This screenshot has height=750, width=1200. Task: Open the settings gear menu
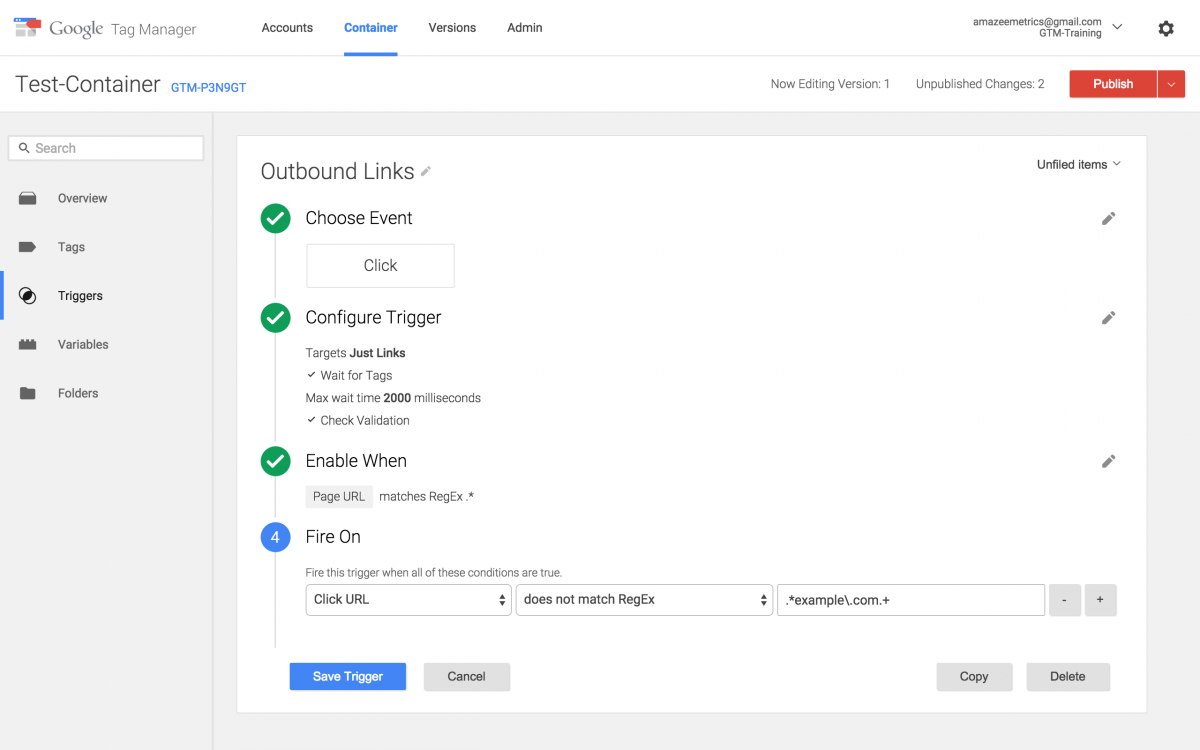(1166, 28)
